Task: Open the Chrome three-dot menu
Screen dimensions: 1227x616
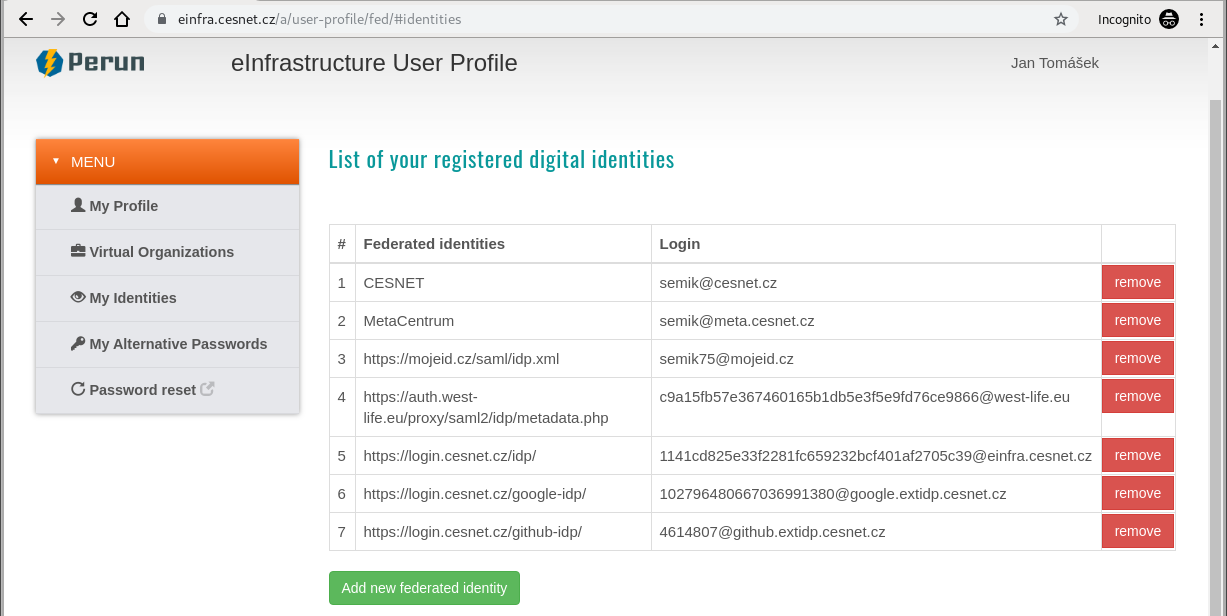Action: [1202, 19]
